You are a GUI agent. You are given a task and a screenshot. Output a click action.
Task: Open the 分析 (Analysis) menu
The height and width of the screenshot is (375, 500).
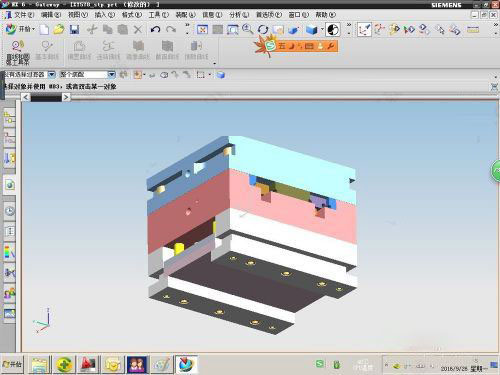(239, 15)
